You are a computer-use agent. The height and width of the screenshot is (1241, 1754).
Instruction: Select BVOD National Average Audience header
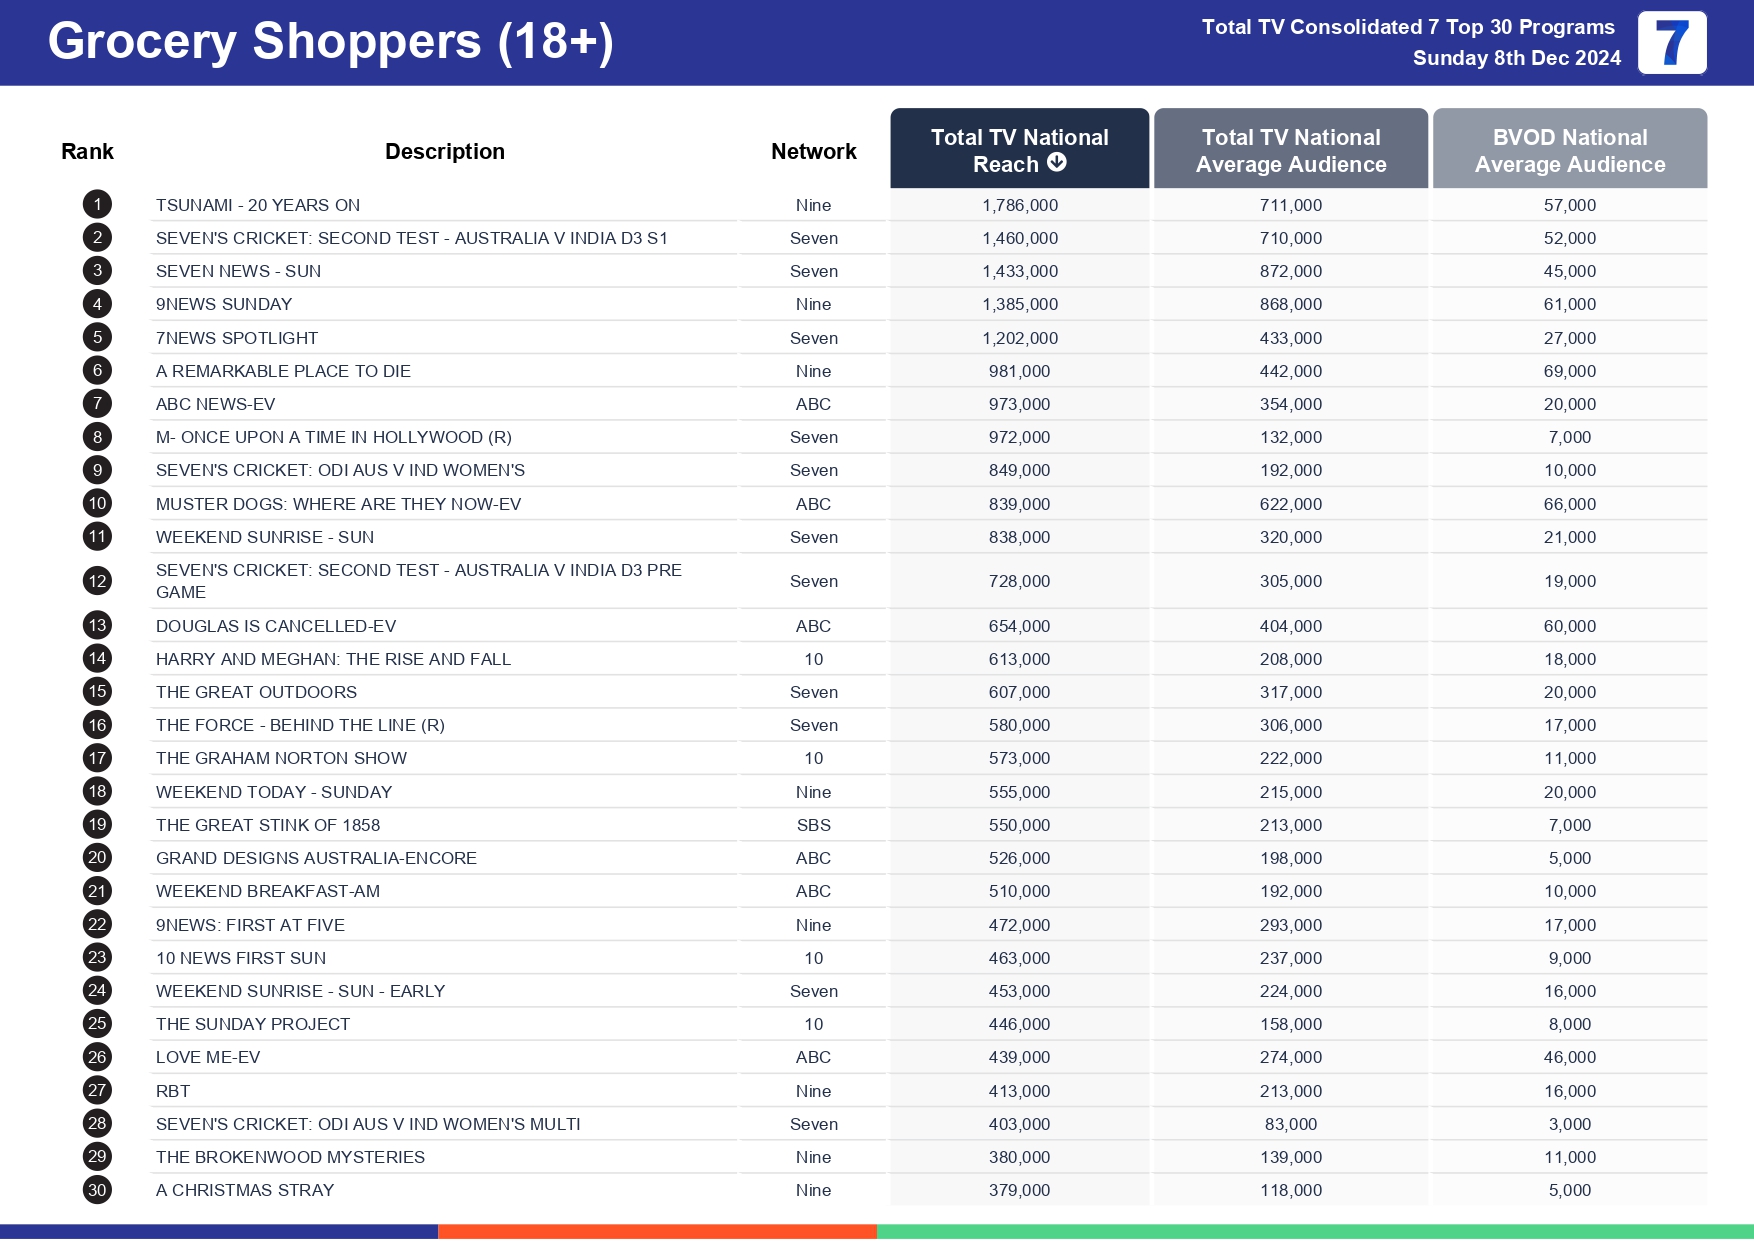[1569, 150]
